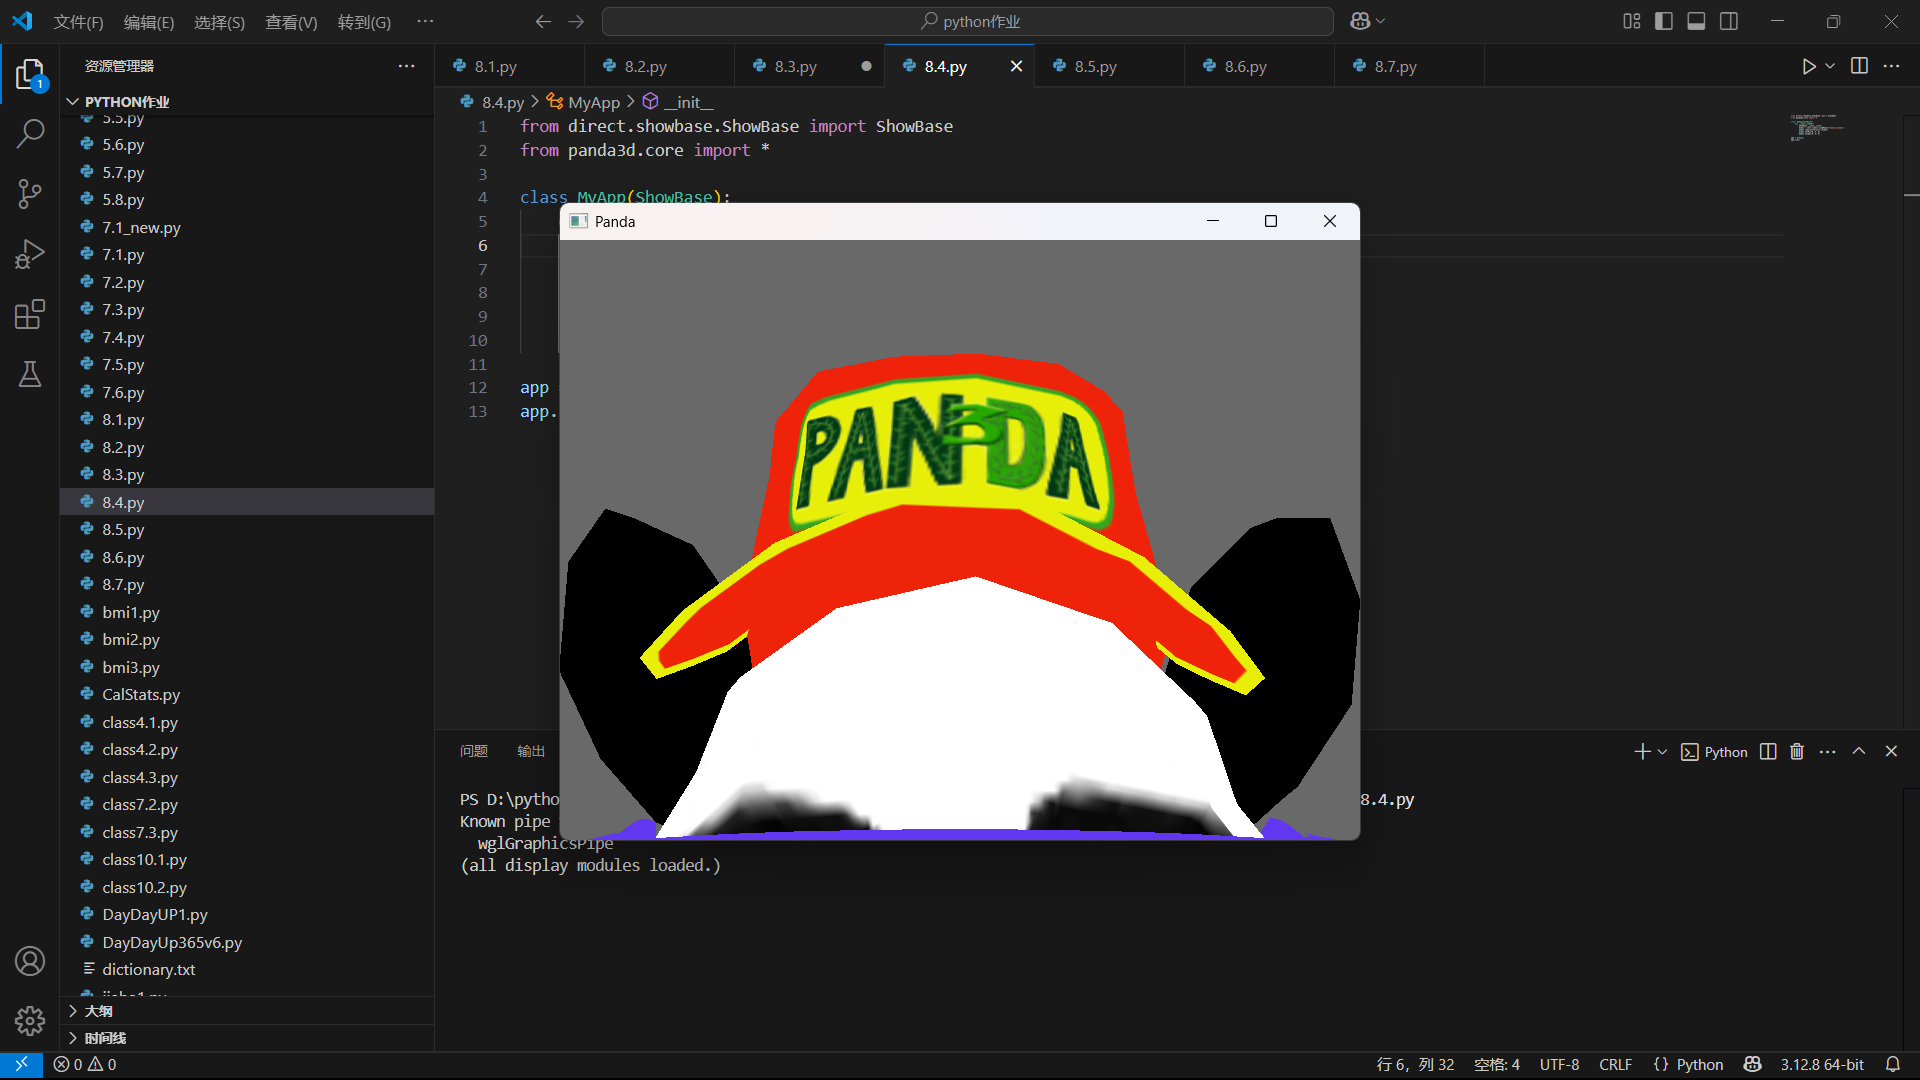Open the Manage gear menu

coord(30,1020)
